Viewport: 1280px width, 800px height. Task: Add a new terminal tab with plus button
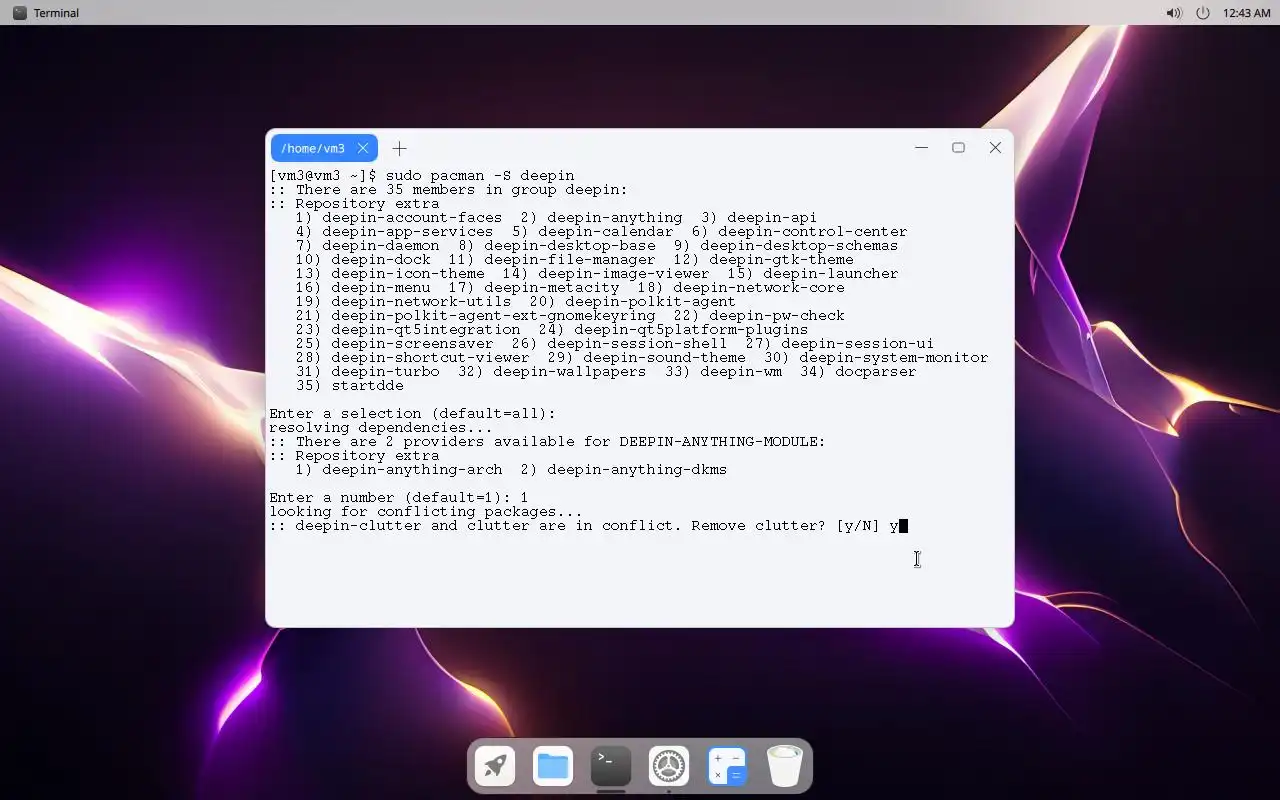399,148
